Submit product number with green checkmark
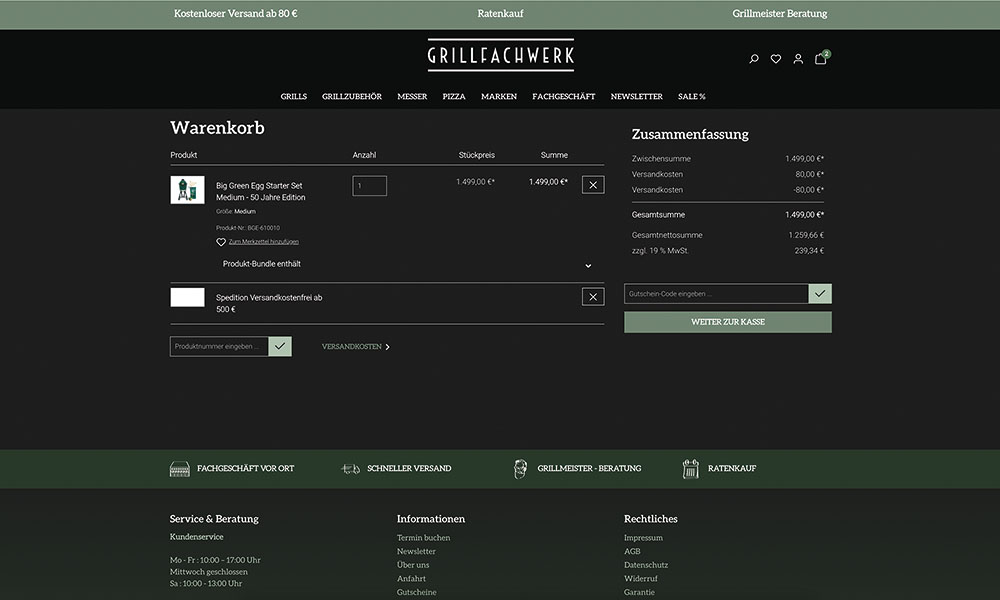Screen dimensions: 1000x600 [x=280, y=346]
